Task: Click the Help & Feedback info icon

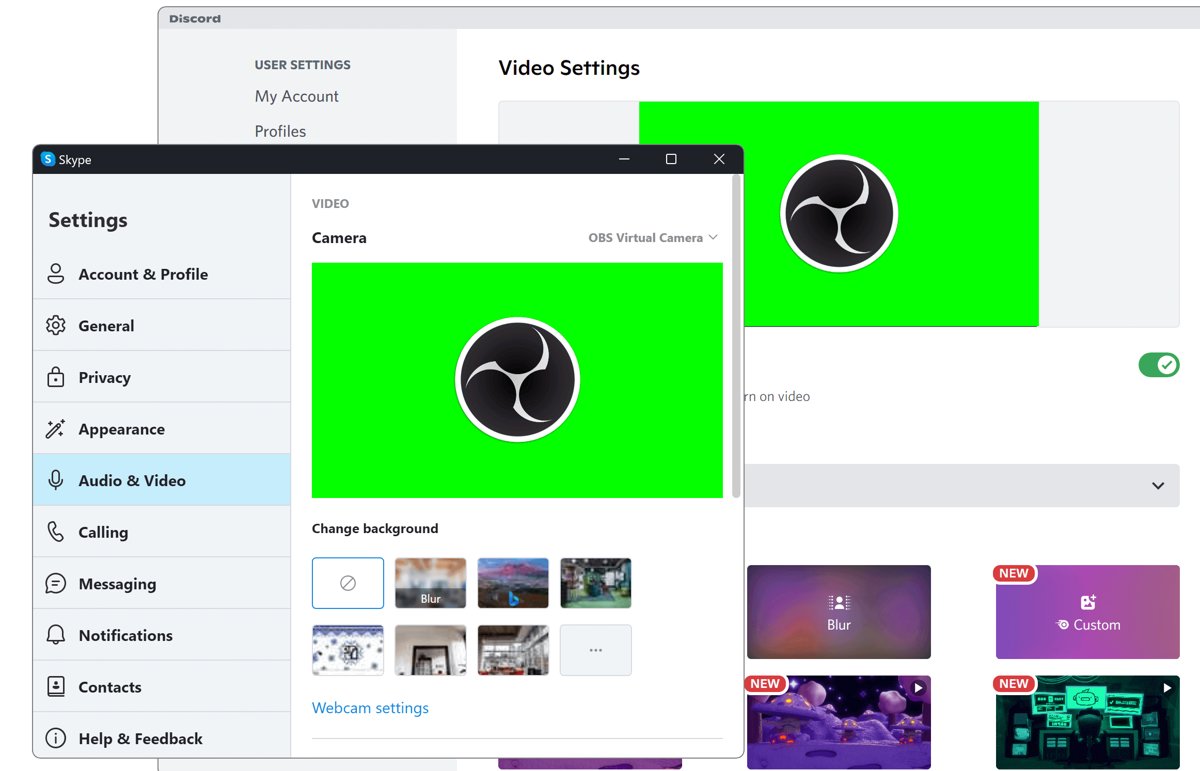Action: (56, 739)
